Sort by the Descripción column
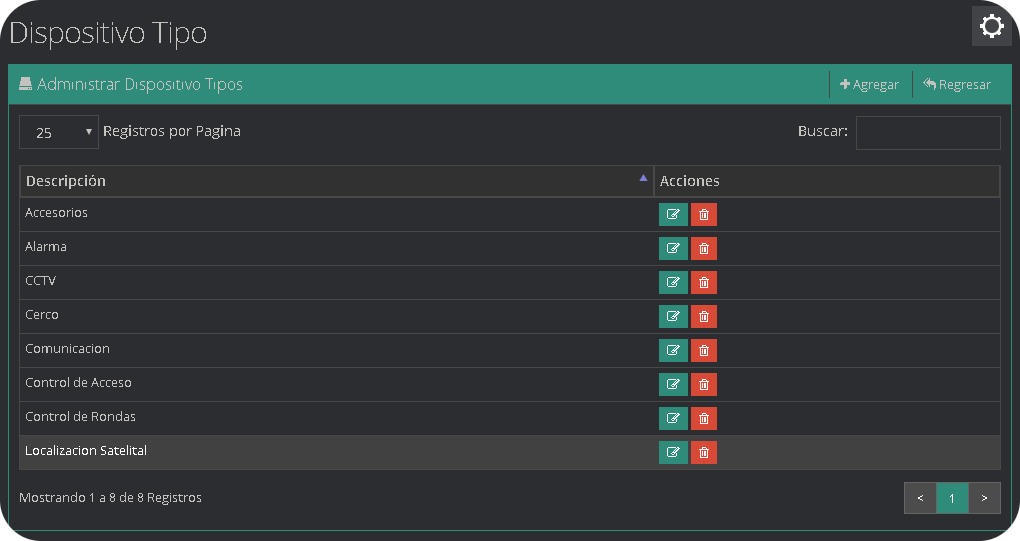Image resolution: width=1020 pixels, height=541 pixels. tap(335, 181)
